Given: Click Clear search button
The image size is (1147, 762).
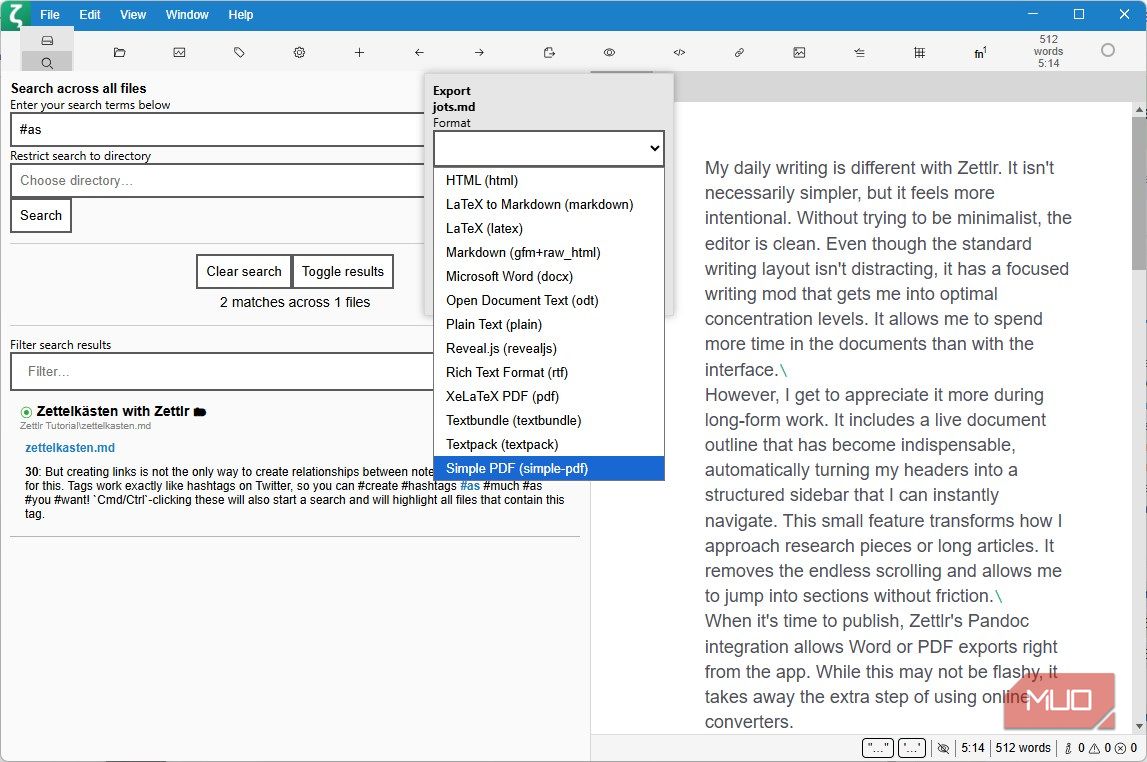Looking at the screenshot, I should (x=244, y=271).
